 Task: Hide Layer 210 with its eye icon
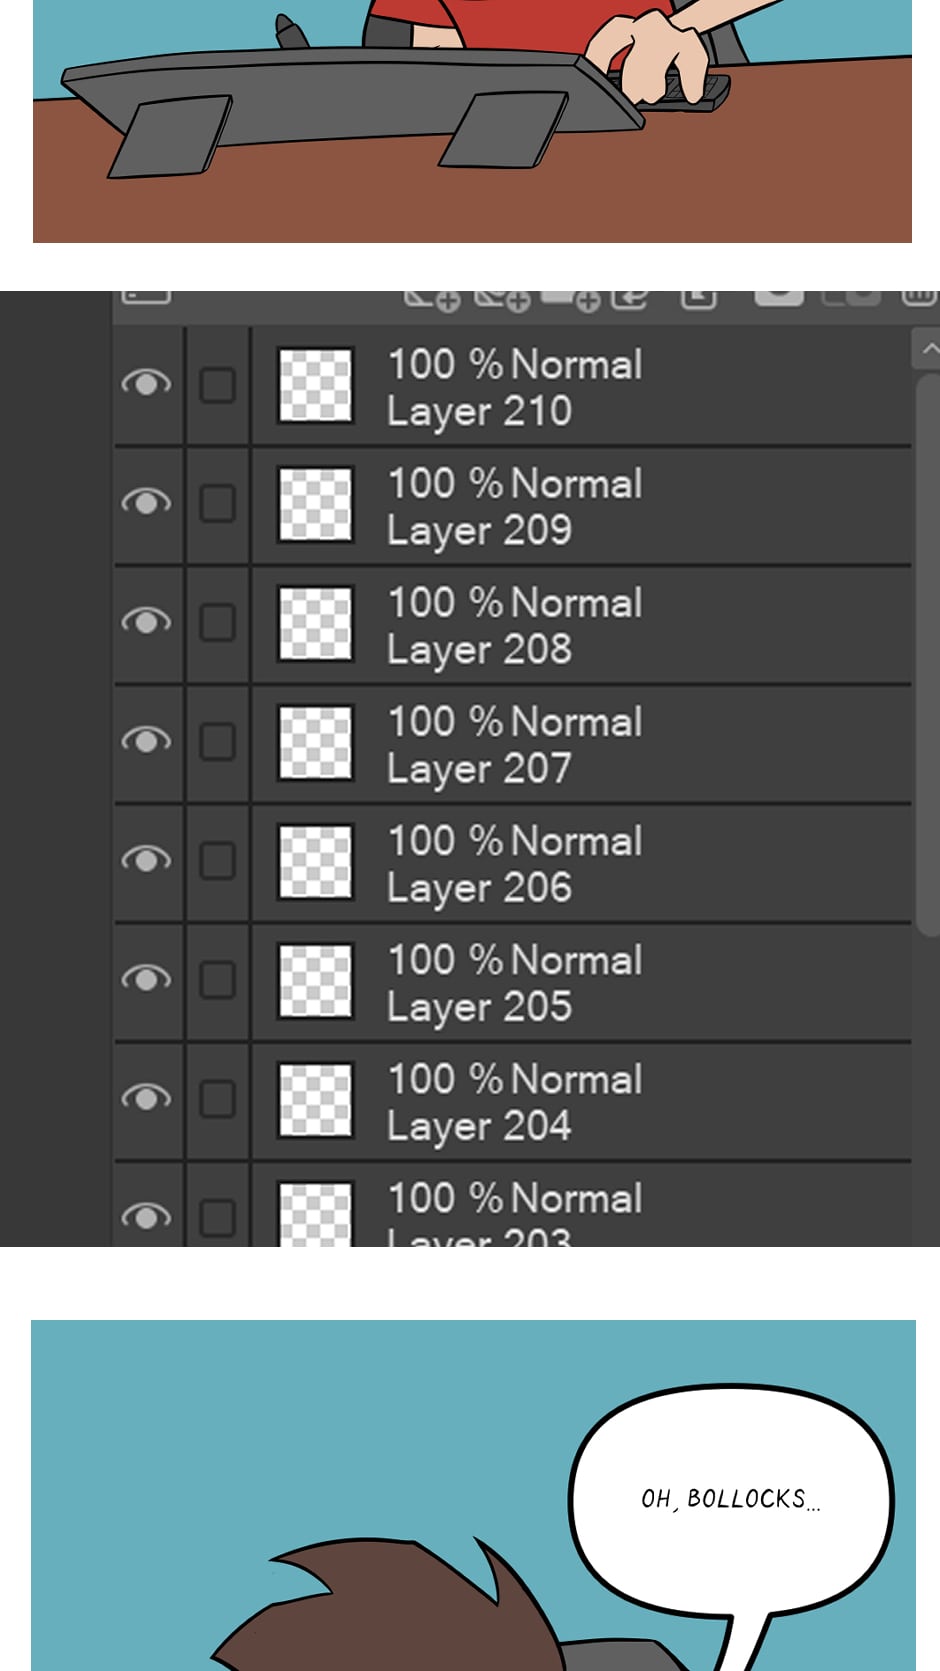click(x=146, y=384)
